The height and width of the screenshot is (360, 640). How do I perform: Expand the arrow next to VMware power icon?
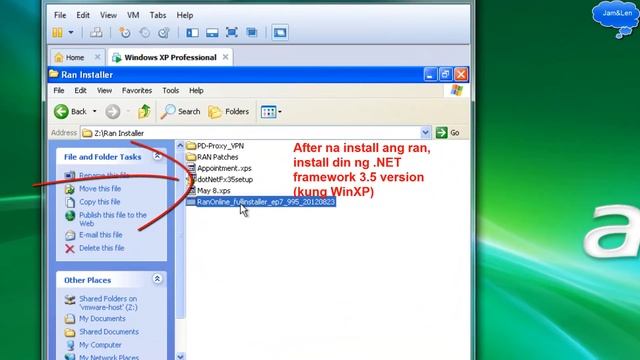(71, 32)
